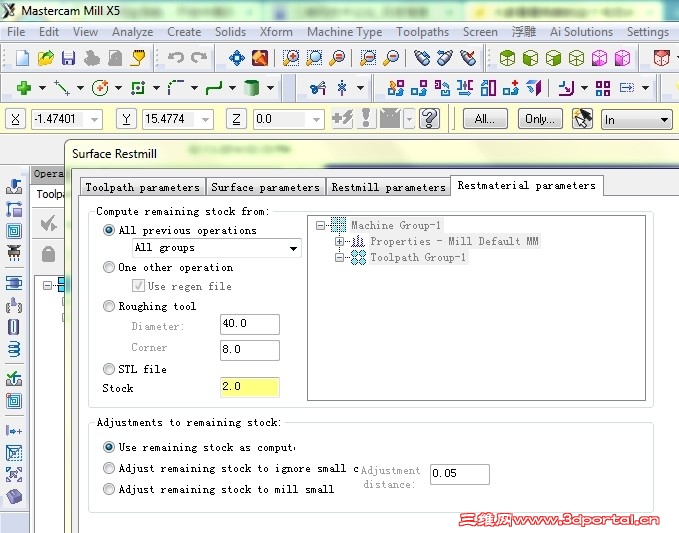Open the X coordinate dropdown arrow

[94, 119]
